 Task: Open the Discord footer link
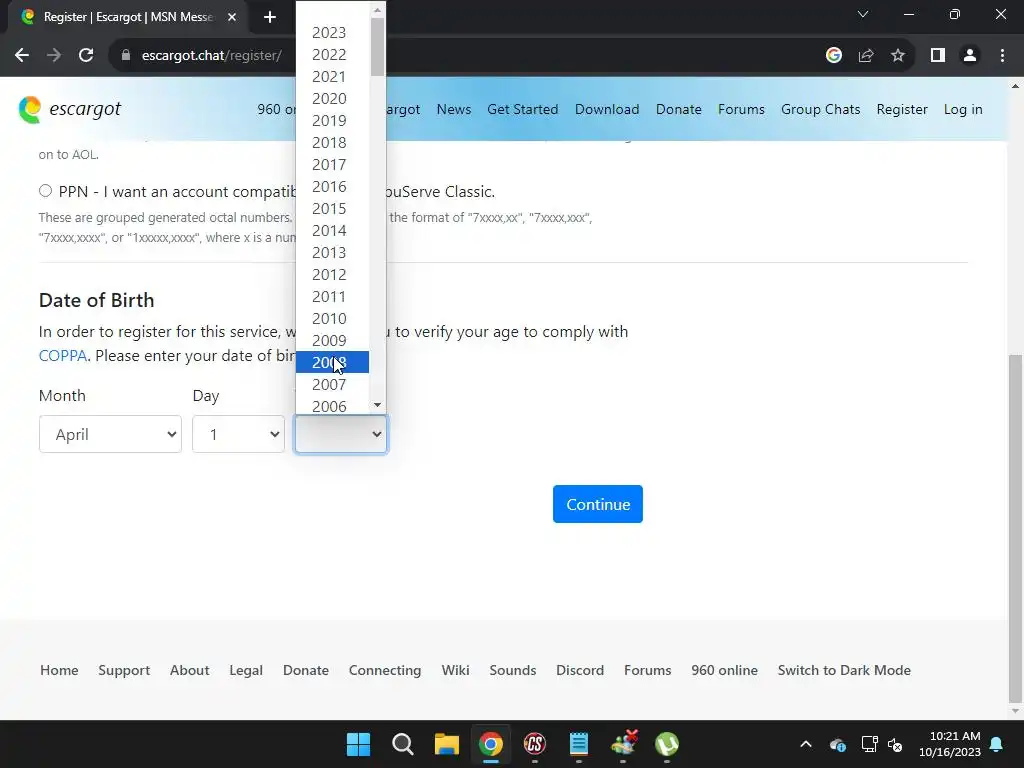pyautogui.click(x=580, y=670)
